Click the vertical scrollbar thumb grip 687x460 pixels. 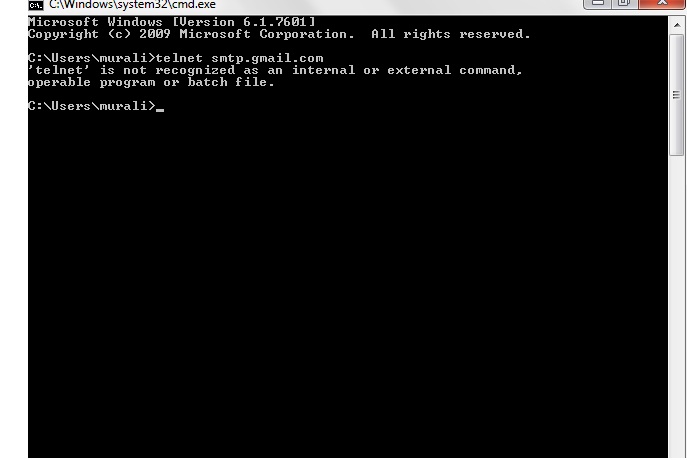click(x=676, y=95)
